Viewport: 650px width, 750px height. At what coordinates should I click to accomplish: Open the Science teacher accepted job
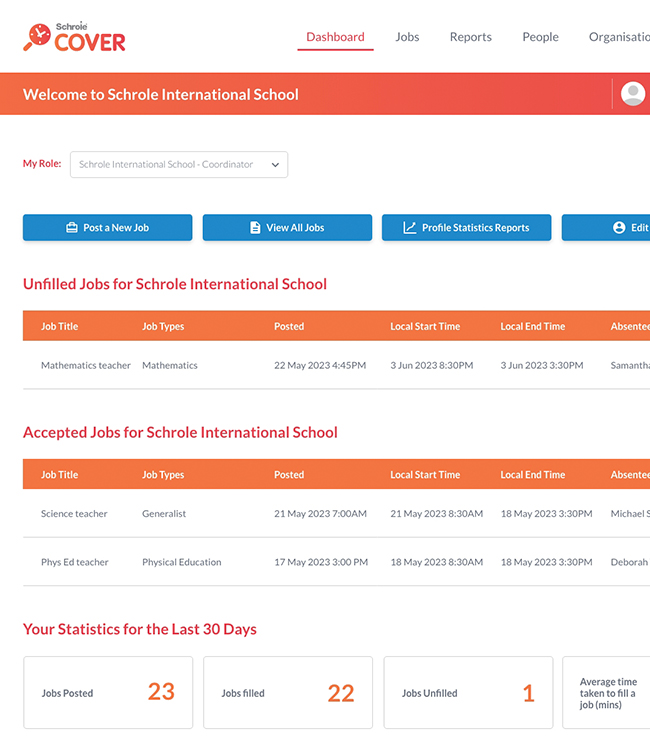[x=74, y=514]
